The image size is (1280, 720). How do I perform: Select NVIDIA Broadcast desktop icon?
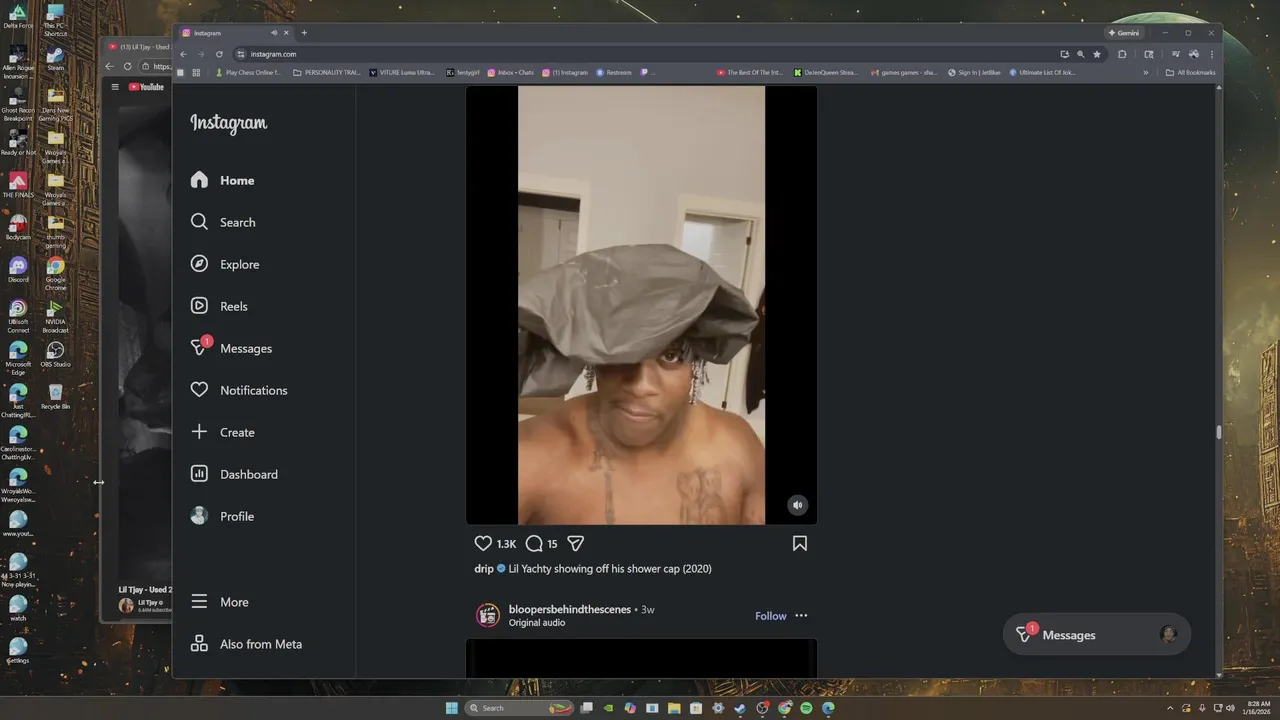tap(55, 314)
